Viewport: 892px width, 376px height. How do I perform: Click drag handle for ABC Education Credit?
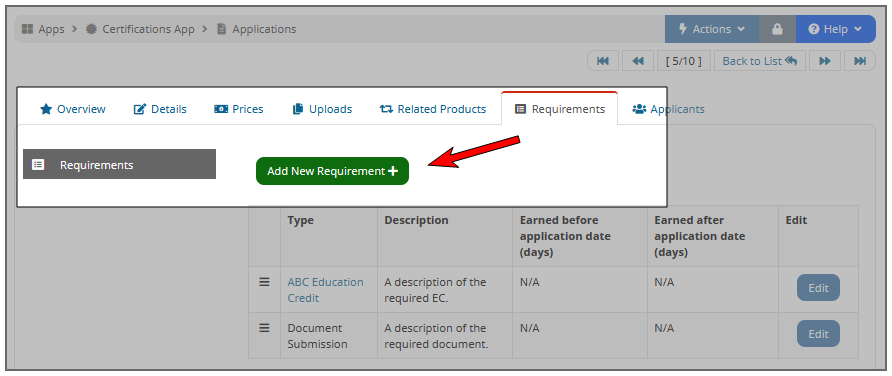click(x=264, y=282)
